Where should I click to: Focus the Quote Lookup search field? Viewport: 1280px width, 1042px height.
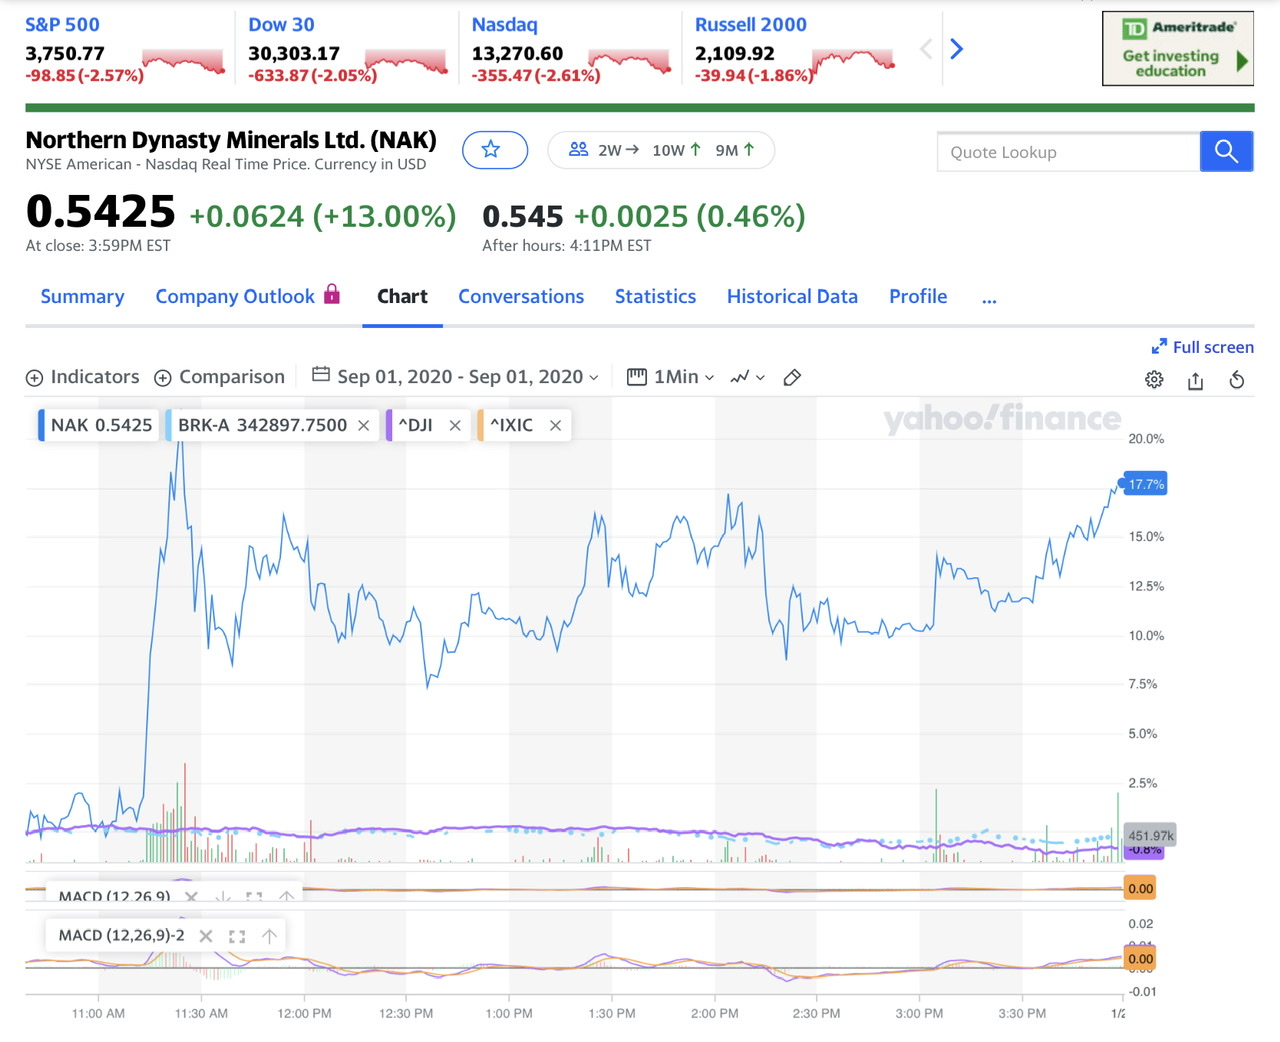(x=1068, y=152)
